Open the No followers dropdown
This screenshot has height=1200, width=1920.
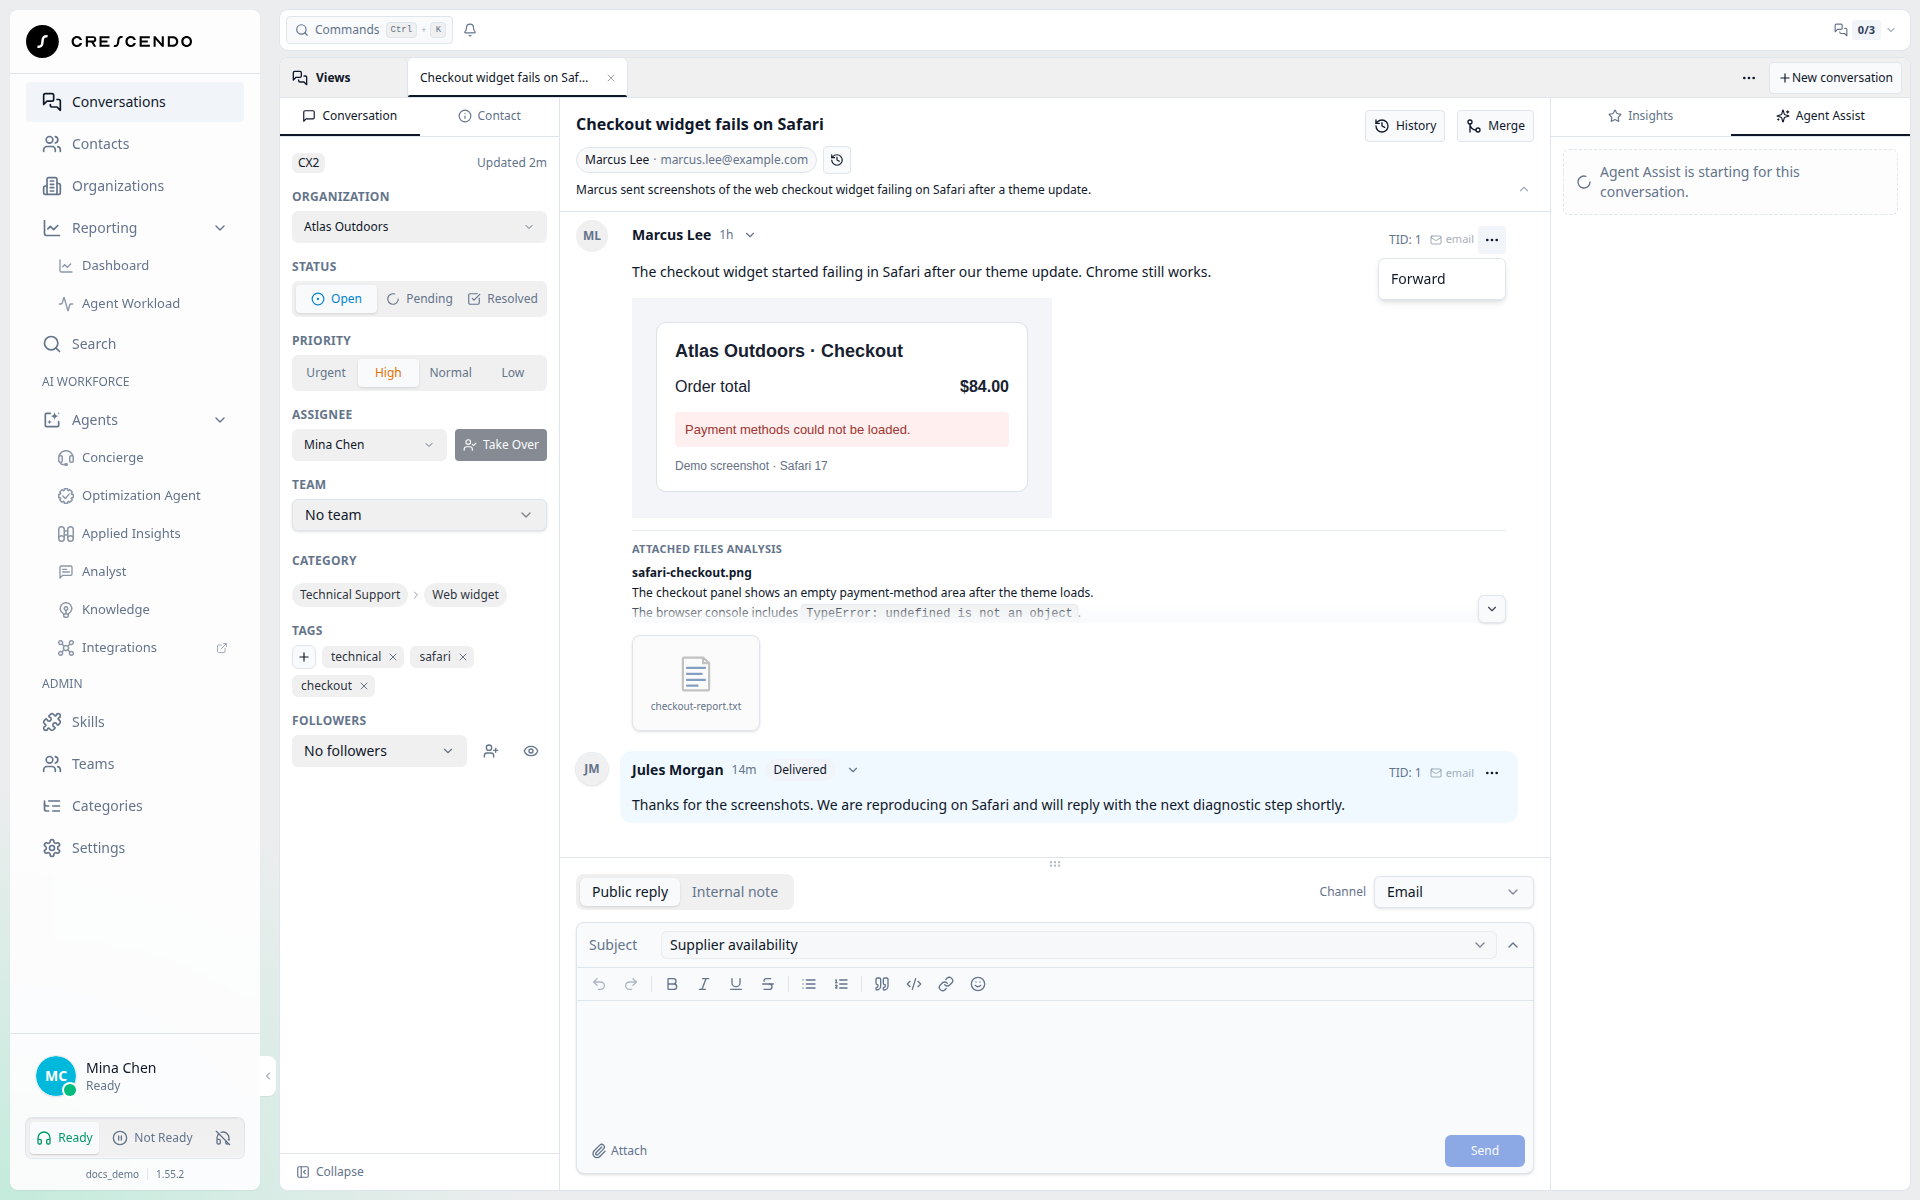379,751
